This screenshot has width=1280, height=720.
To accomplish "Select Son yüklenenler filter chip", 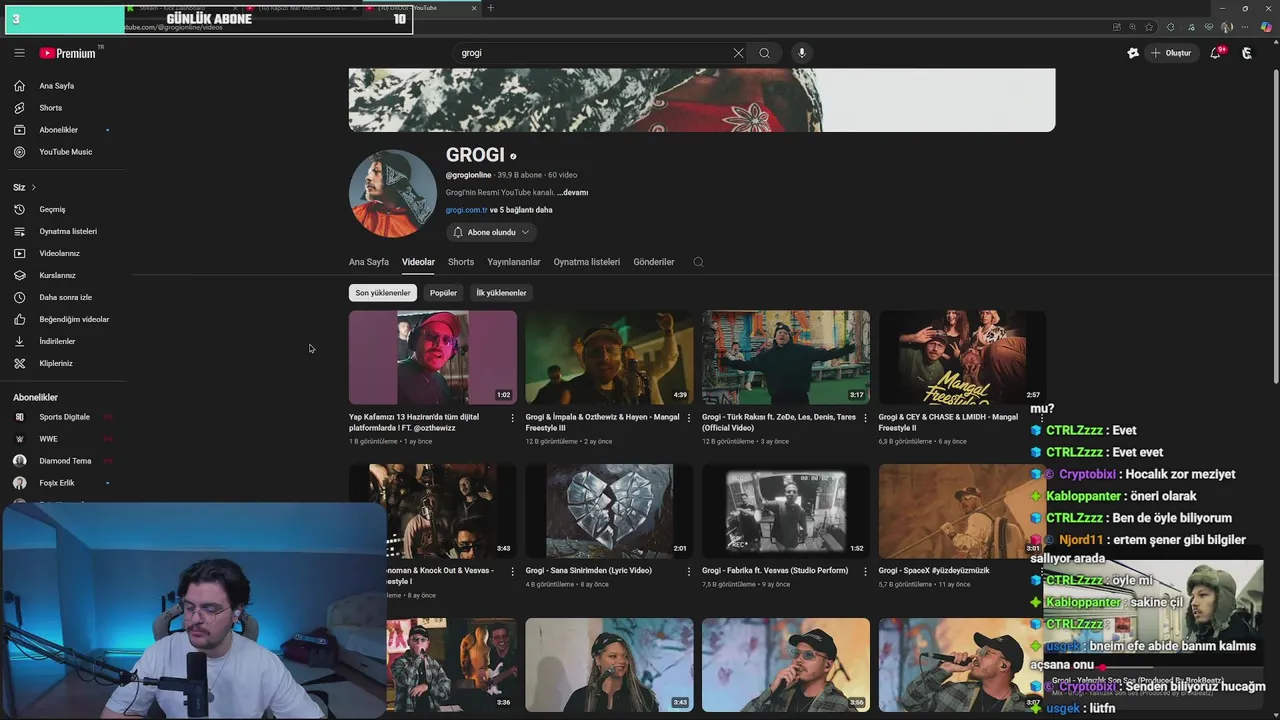I will [x=383, y=293].
